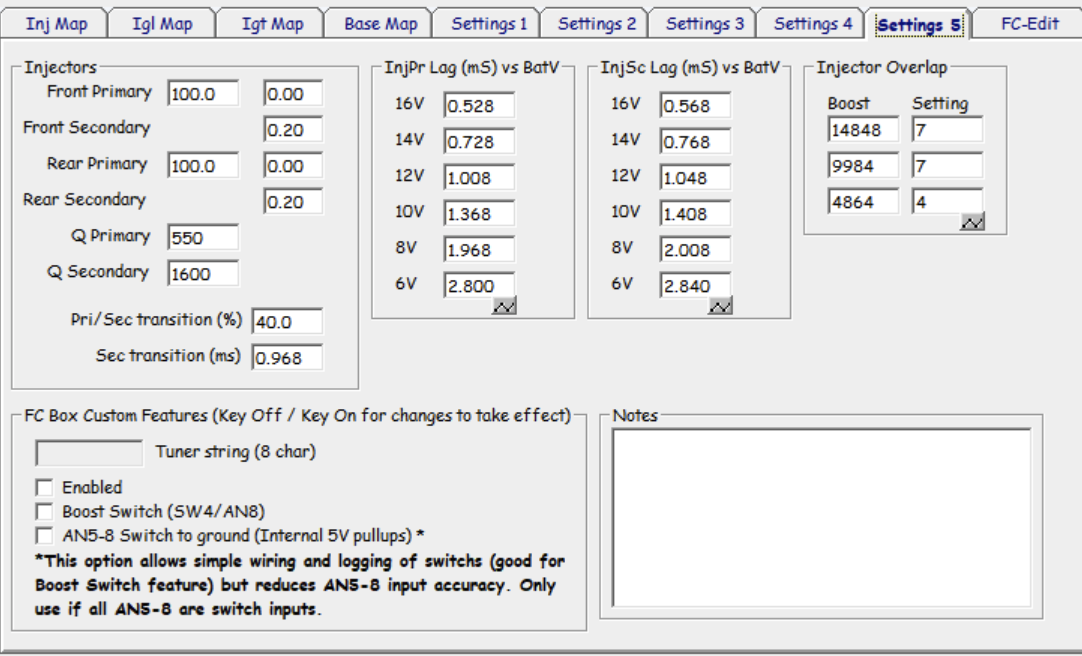Edit the 14848 Boost overlap field
Image resolution: width=1082 pixels, height=656 pixels.
(x=863, y=129)
